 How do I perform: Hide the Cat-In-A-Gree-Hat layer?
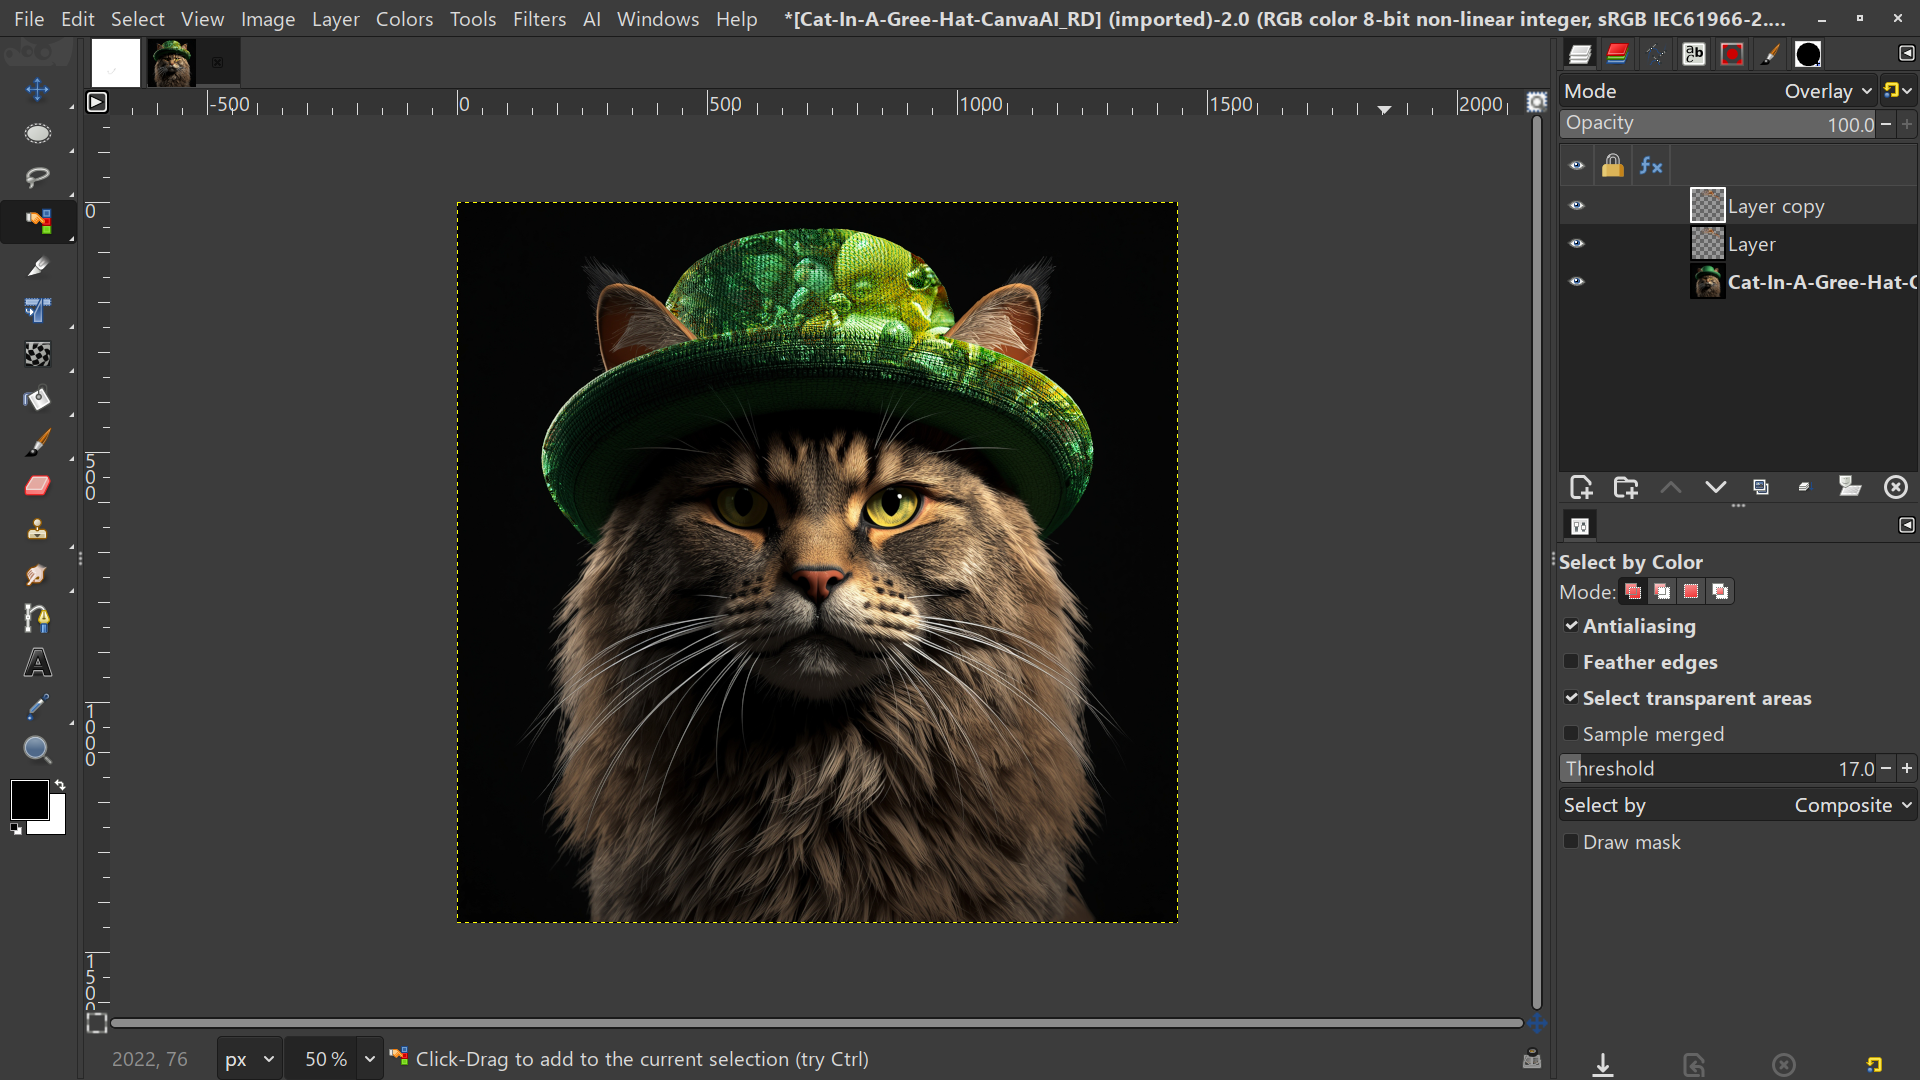[1577, 281]
